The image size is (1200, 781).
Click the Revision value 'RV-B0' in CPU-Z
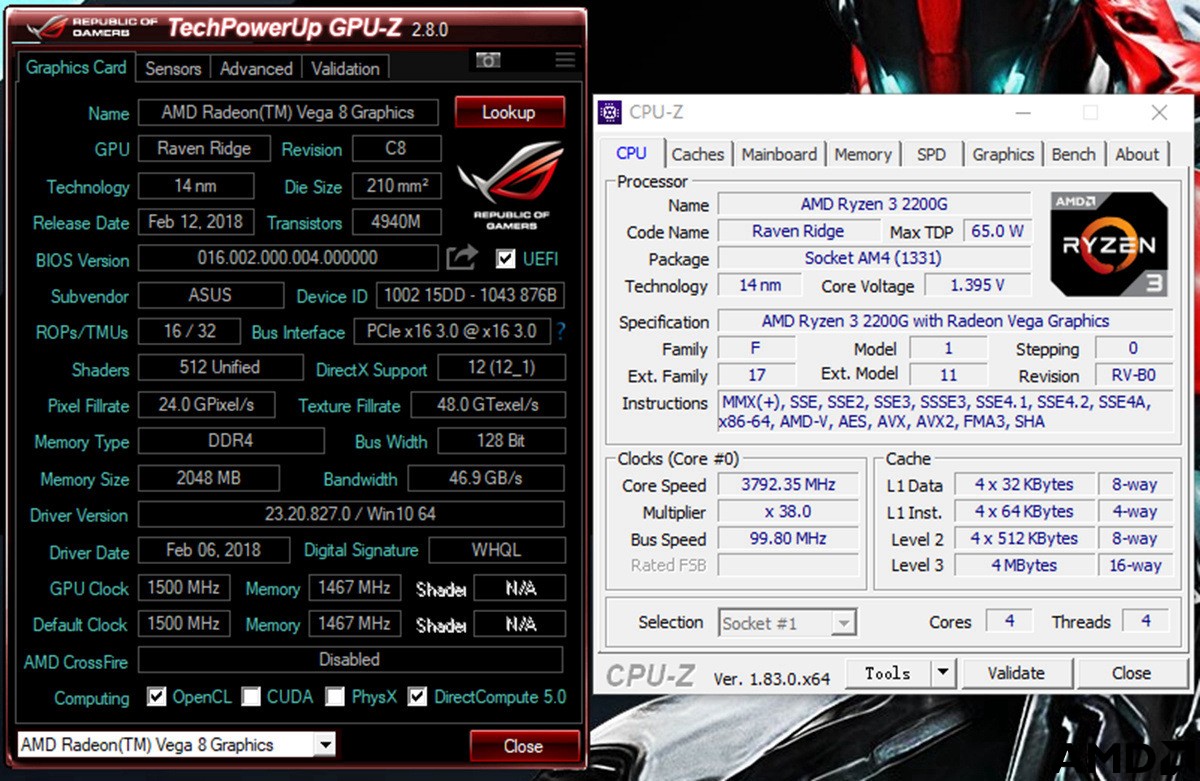tap(1134, 376)
